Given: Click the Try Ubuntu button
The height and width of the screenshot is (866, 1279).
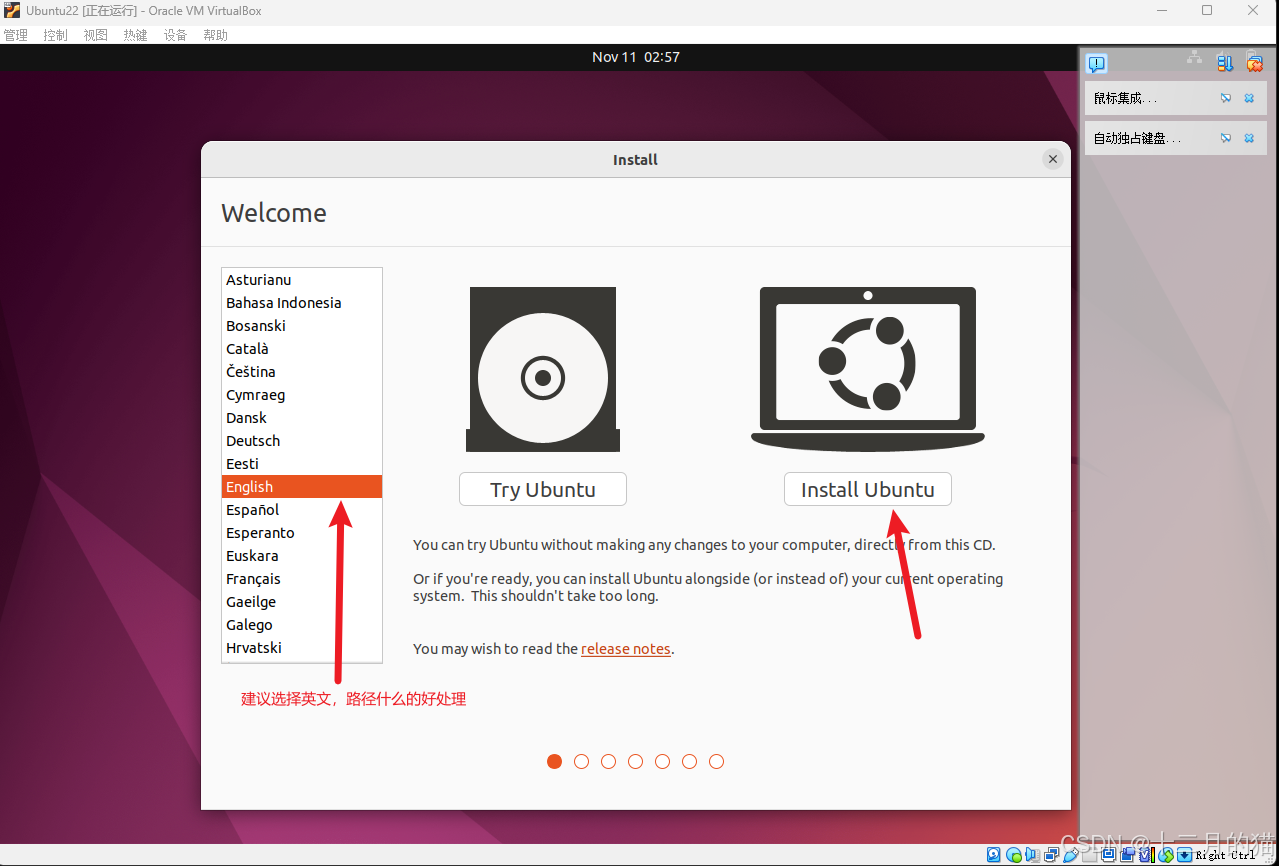Looking at the screenshot, I should click(x=543, y=489).
